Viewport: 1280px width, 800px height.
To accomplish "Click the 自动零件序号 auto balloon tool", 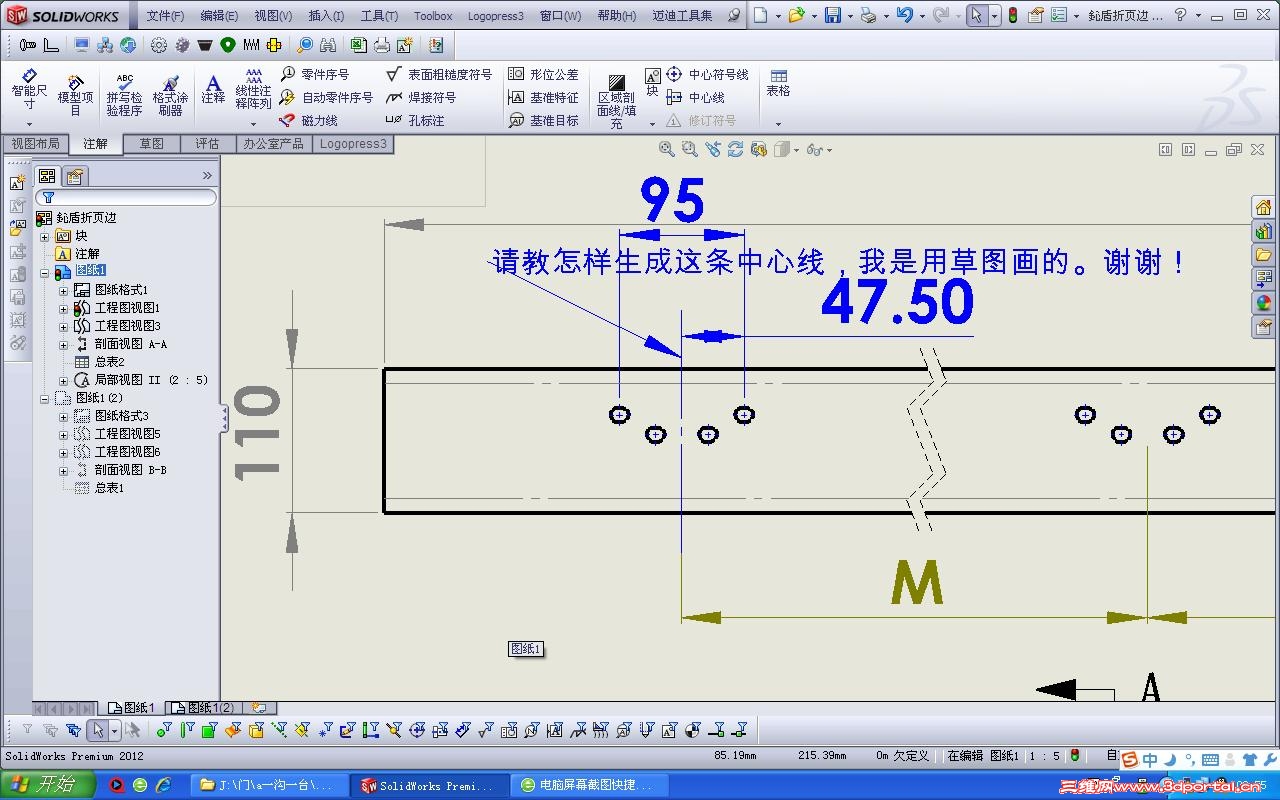I will pyautogui.click(x=326, y=97).
